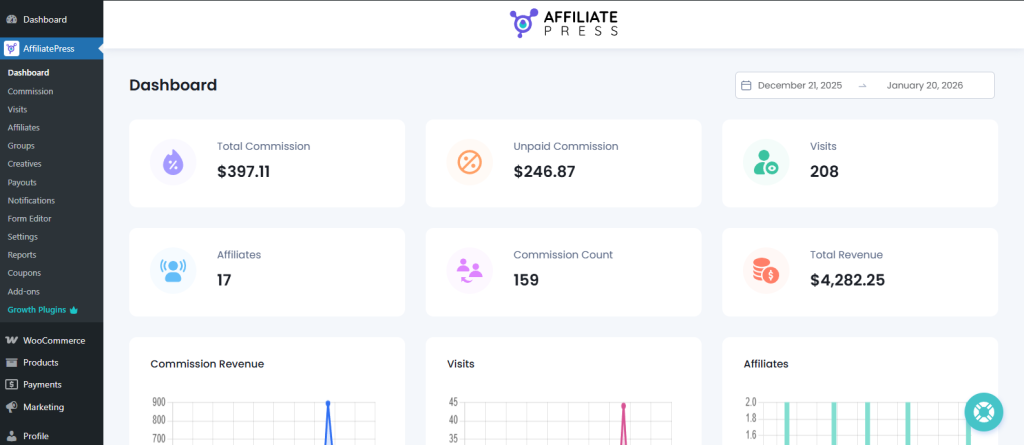The width and height of the screenshot is (1024, 445).
Task: Open the Commission submenu page
Action: coord(31,91)
